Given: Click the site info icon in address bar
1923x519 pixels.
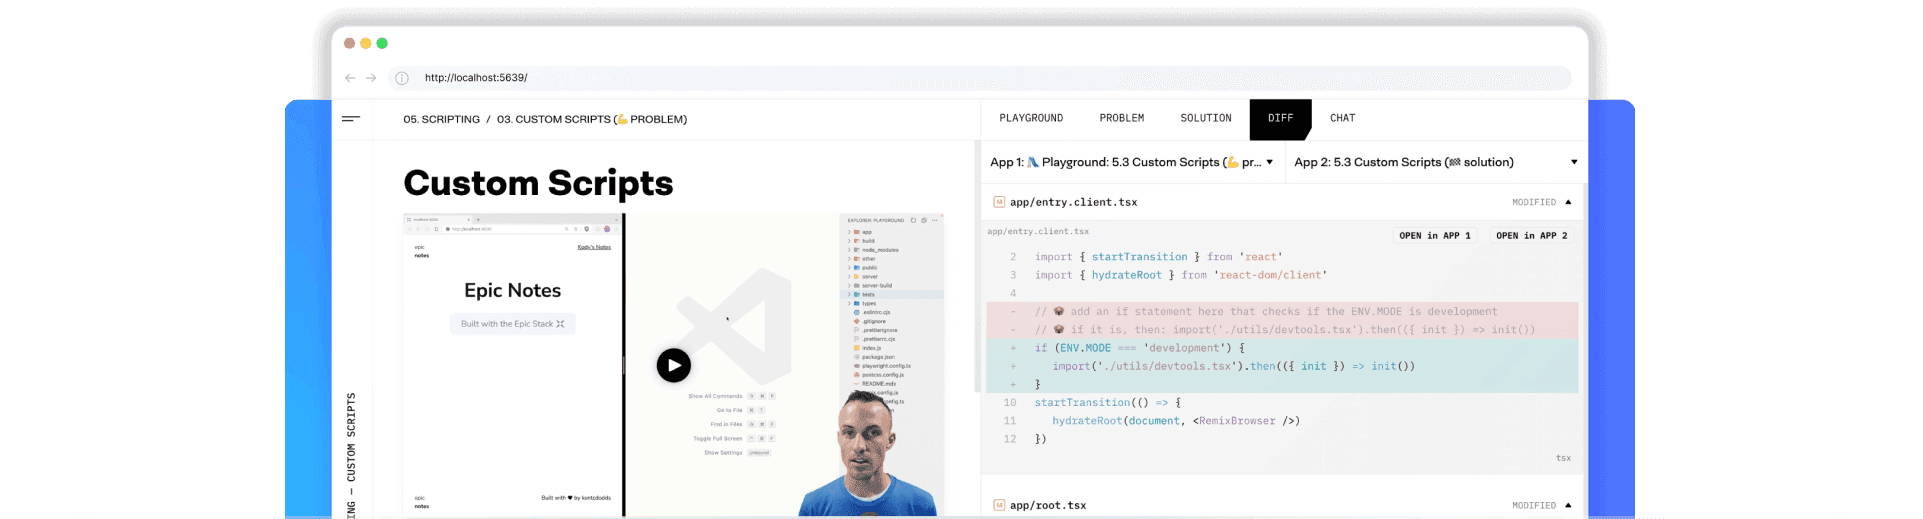Looking at the screenshot, I should 402,78.
